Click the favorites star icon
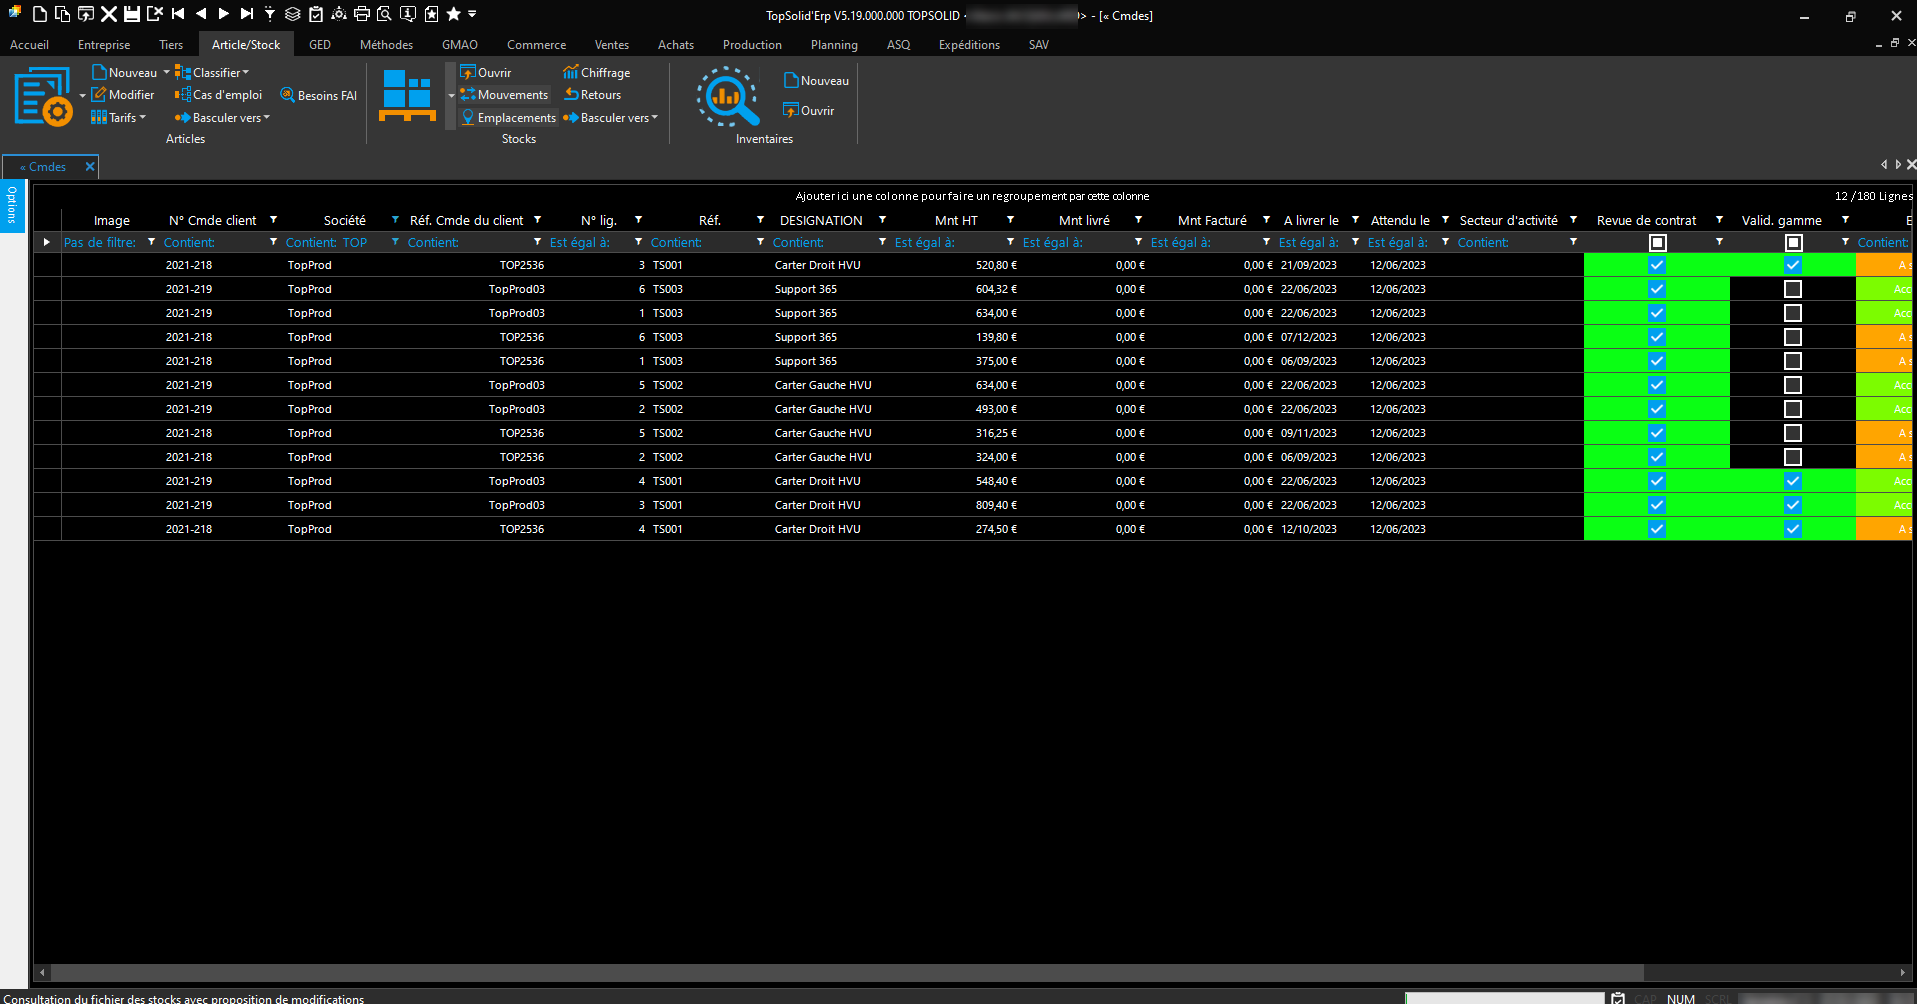1917x1004 pixels. pyautogui.click(x=454, y=14)
